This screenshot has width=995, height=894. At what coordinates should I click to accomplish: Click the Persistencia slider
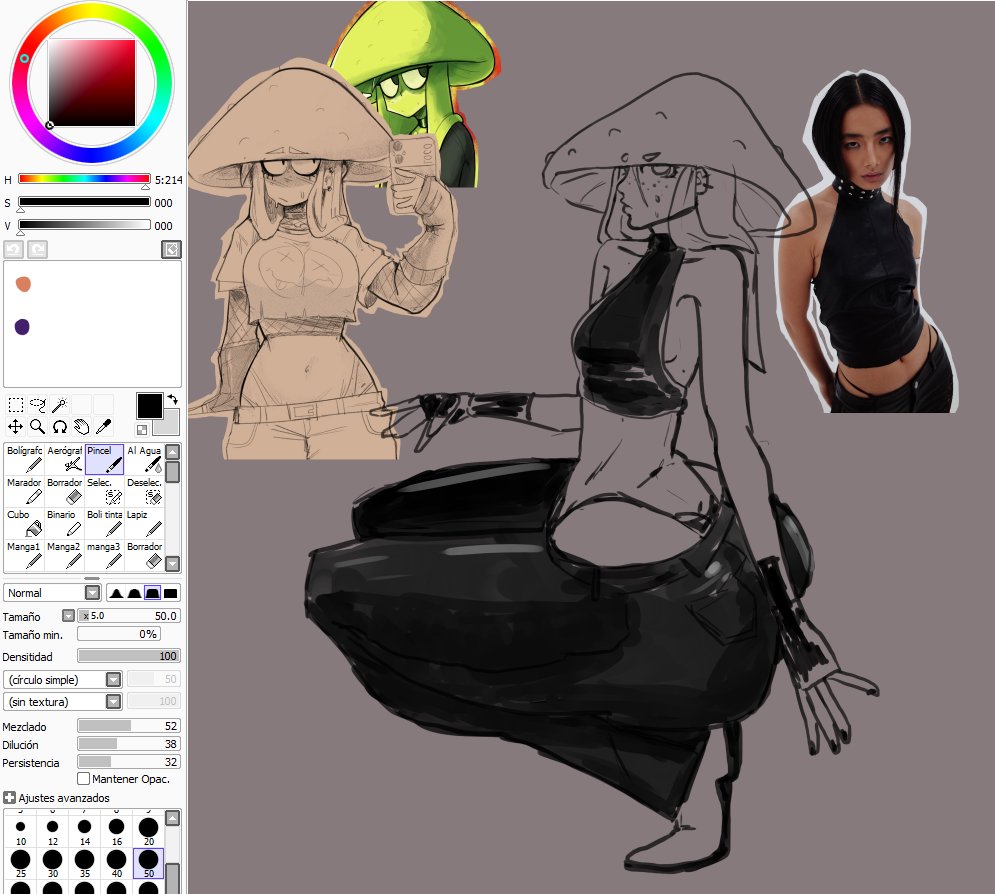(129, 761)
